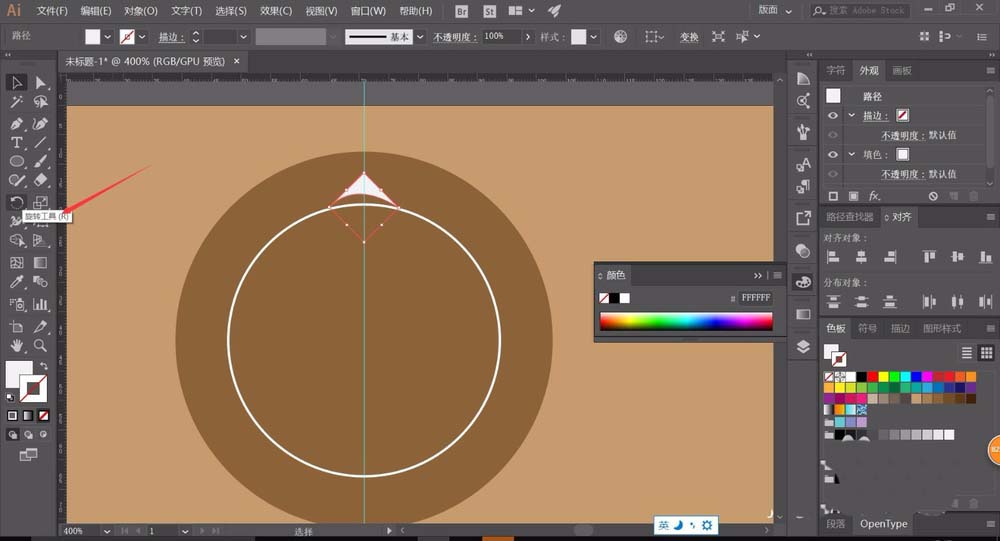Select the Hand tool
This screenshot has width=1000, height=541.
pyautogui.click(x=17, y=346)
